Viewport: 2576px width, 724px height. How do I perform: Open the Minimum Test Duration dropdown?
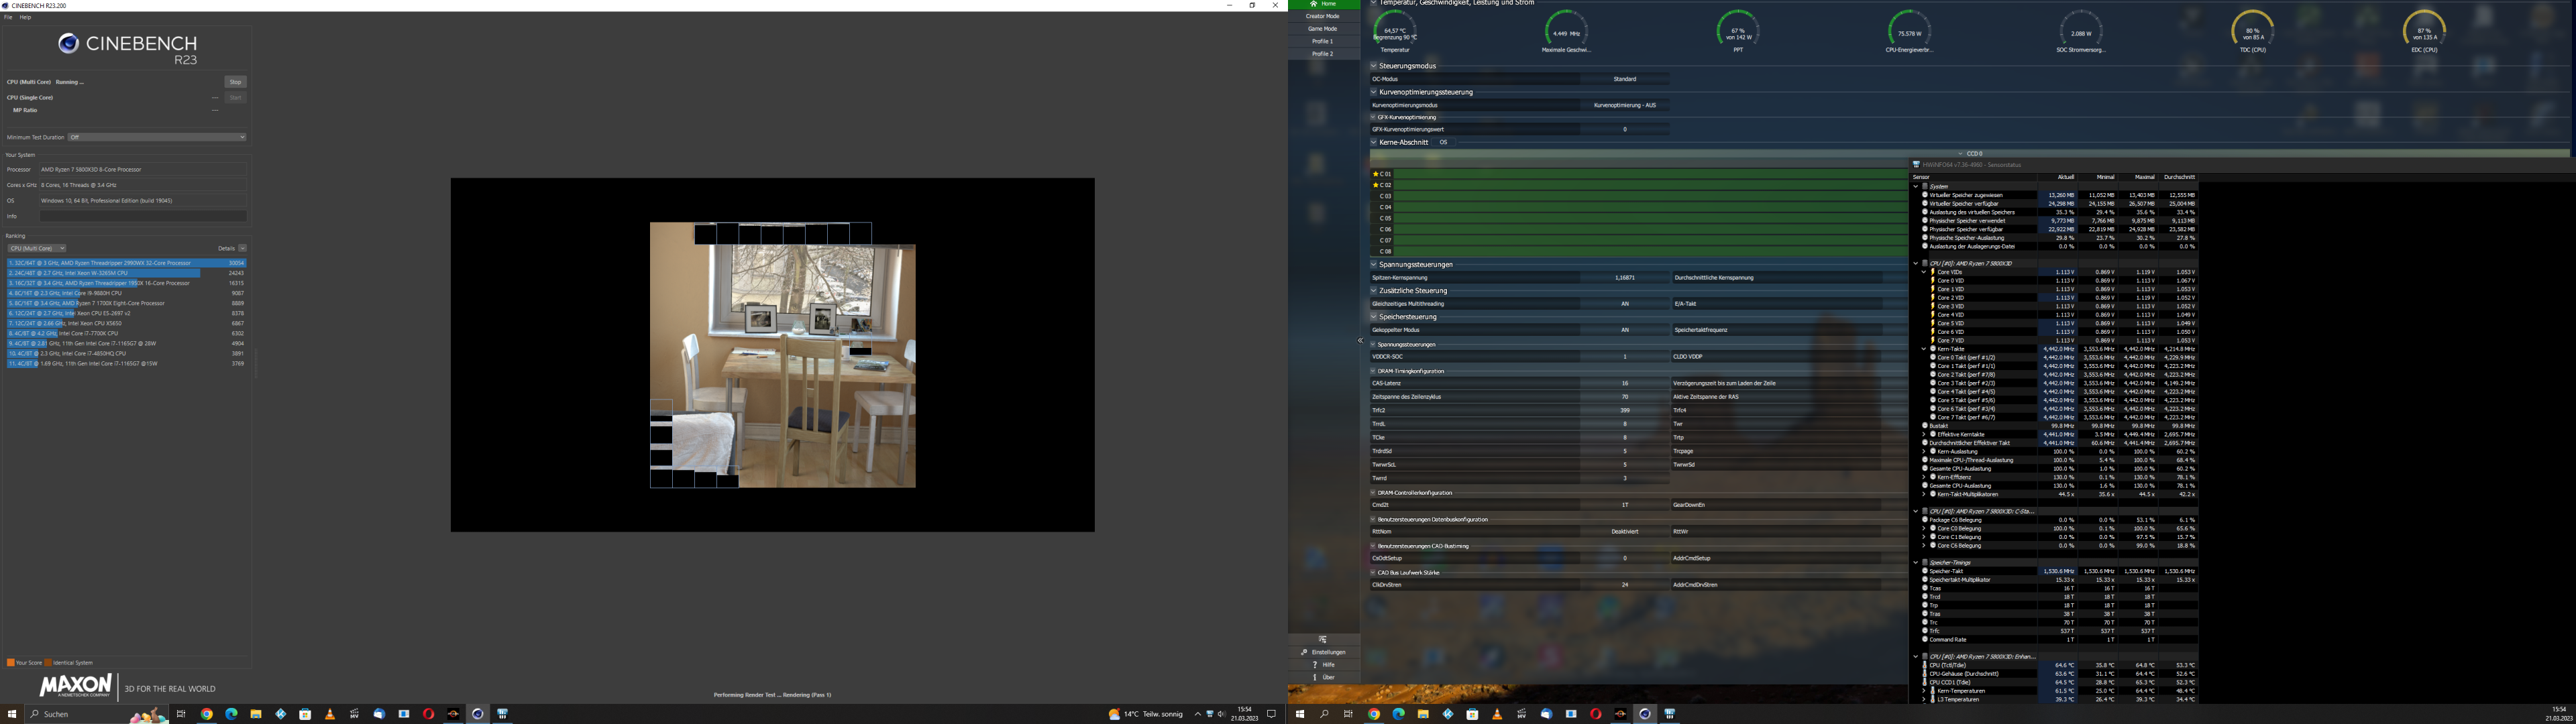pos(157,137)
